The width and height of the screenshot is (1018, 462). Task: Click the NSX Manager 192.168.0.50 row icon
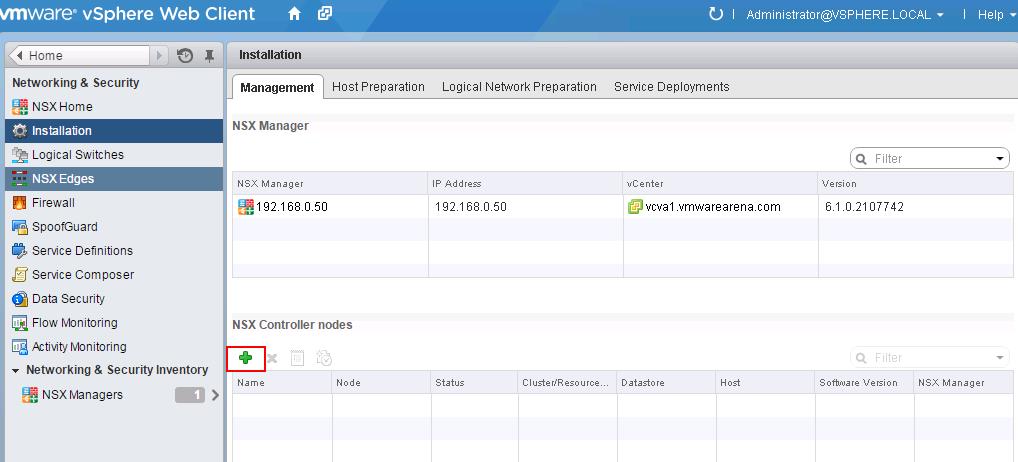(x=246, y=207)
